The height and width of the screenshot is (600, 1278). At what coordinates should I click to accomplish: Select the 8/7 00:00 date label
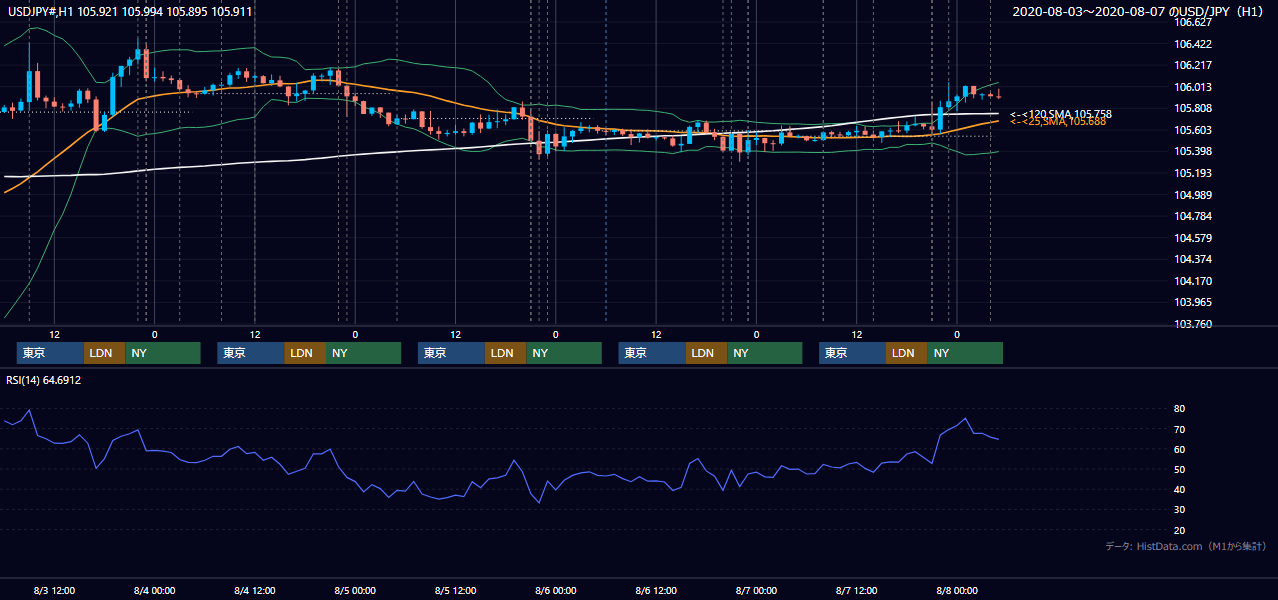coord(756,590)
